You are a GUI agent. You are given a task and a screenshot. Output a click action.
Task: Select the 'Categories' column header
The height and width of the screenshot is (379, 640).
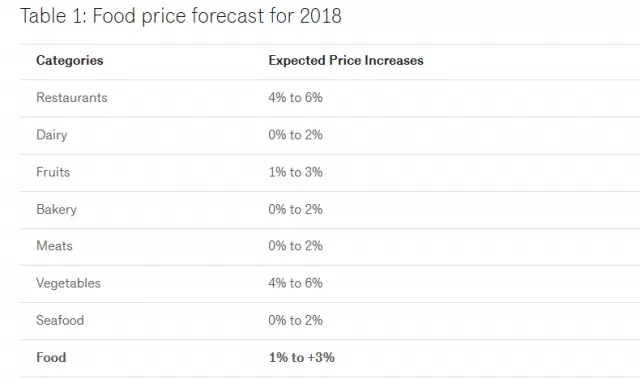click(x=69, y=60)
